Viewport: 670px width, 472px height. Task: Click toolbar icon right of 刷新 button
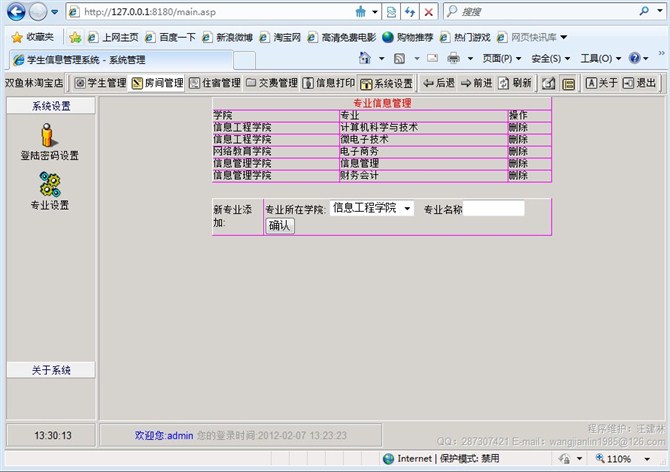(x=548, y=84)
